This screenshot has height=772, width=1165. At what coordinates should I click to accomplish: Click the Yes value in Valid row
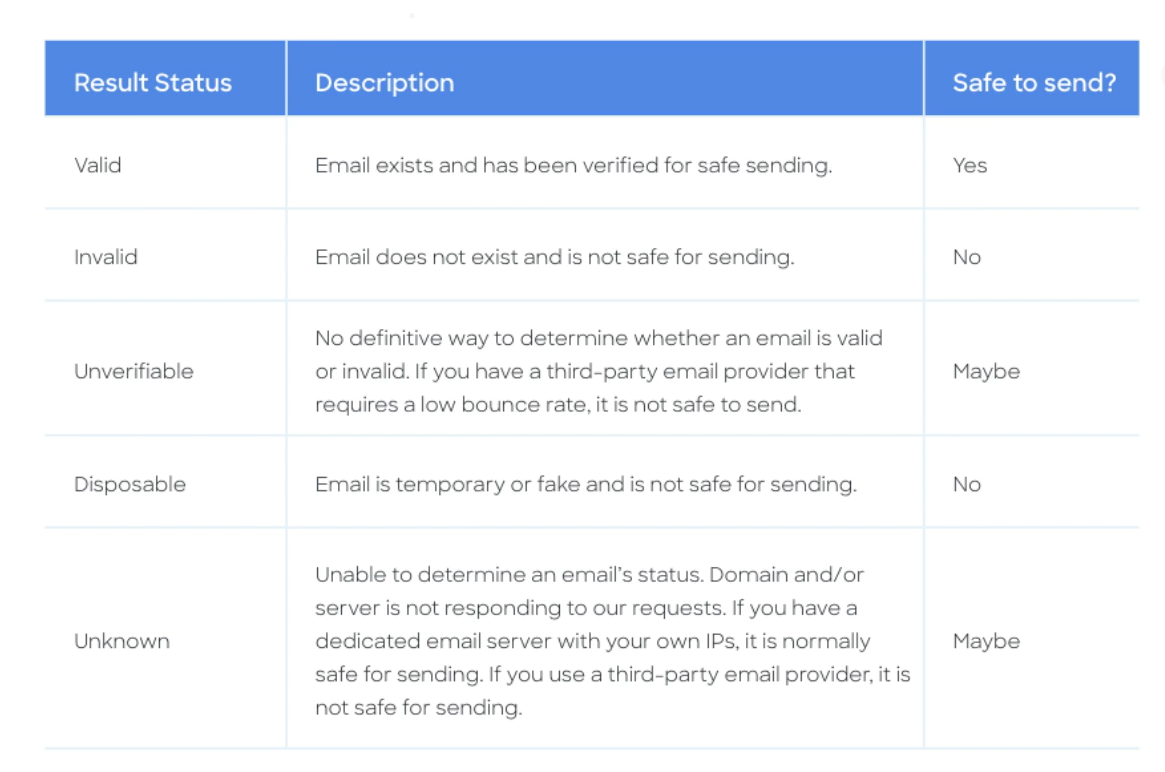tap(970, 165)
